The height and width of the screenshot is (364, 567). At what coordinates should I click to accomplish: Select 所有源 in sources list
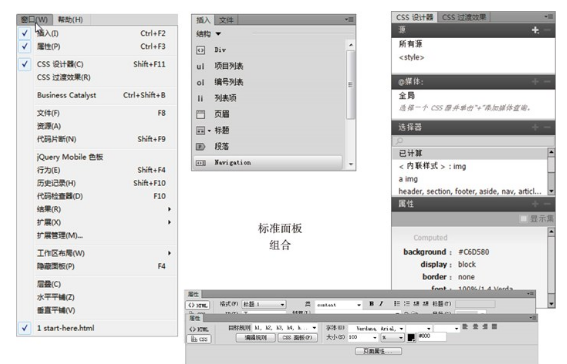(x=410, y=44)
